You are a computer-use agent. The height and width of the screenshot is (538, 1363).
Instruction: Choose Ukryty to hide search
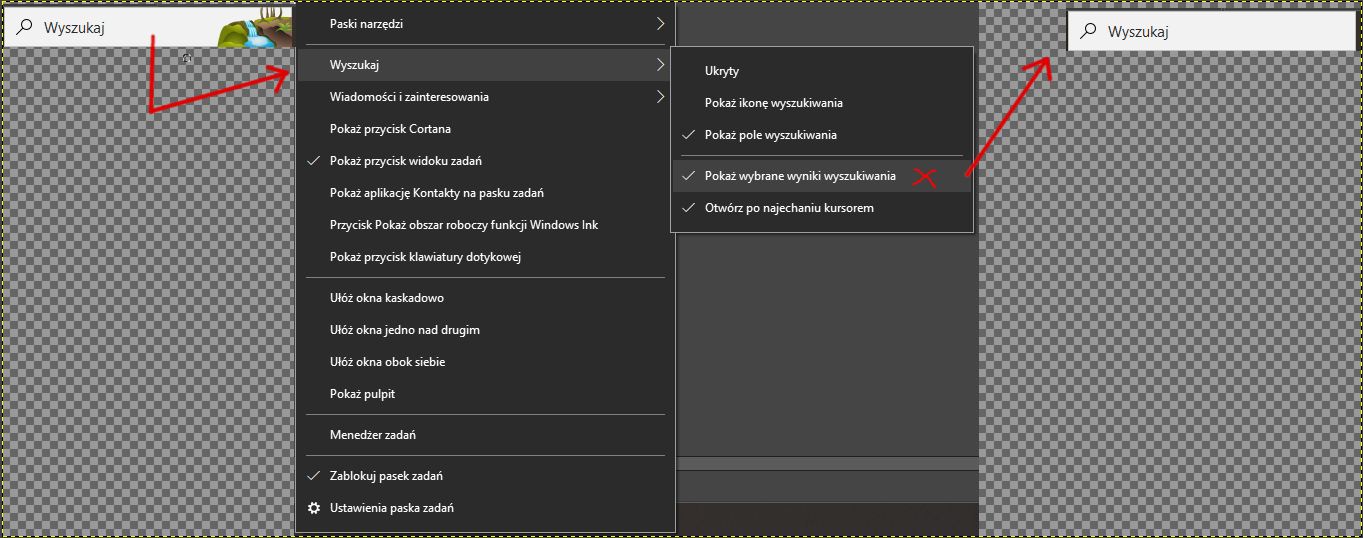pyautogui.click(x=721, y=71)
